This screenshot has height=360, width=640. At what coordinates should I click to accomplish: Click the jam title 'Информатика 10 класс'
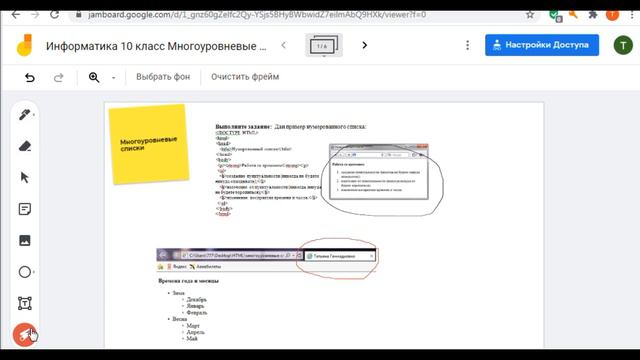click(x=156, y=46)
